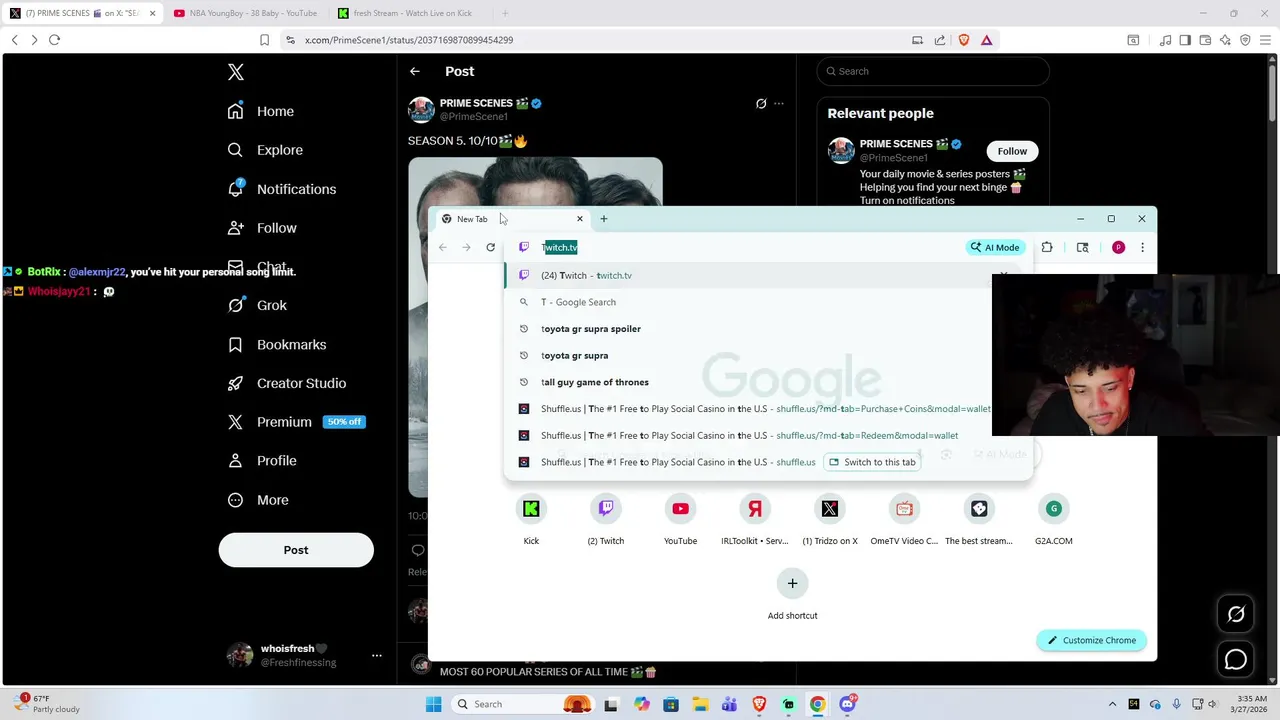1280x720 pixels.
Task: Pick 'tall guy game of thrones' suggestion
Action: [x=768, y=382]
